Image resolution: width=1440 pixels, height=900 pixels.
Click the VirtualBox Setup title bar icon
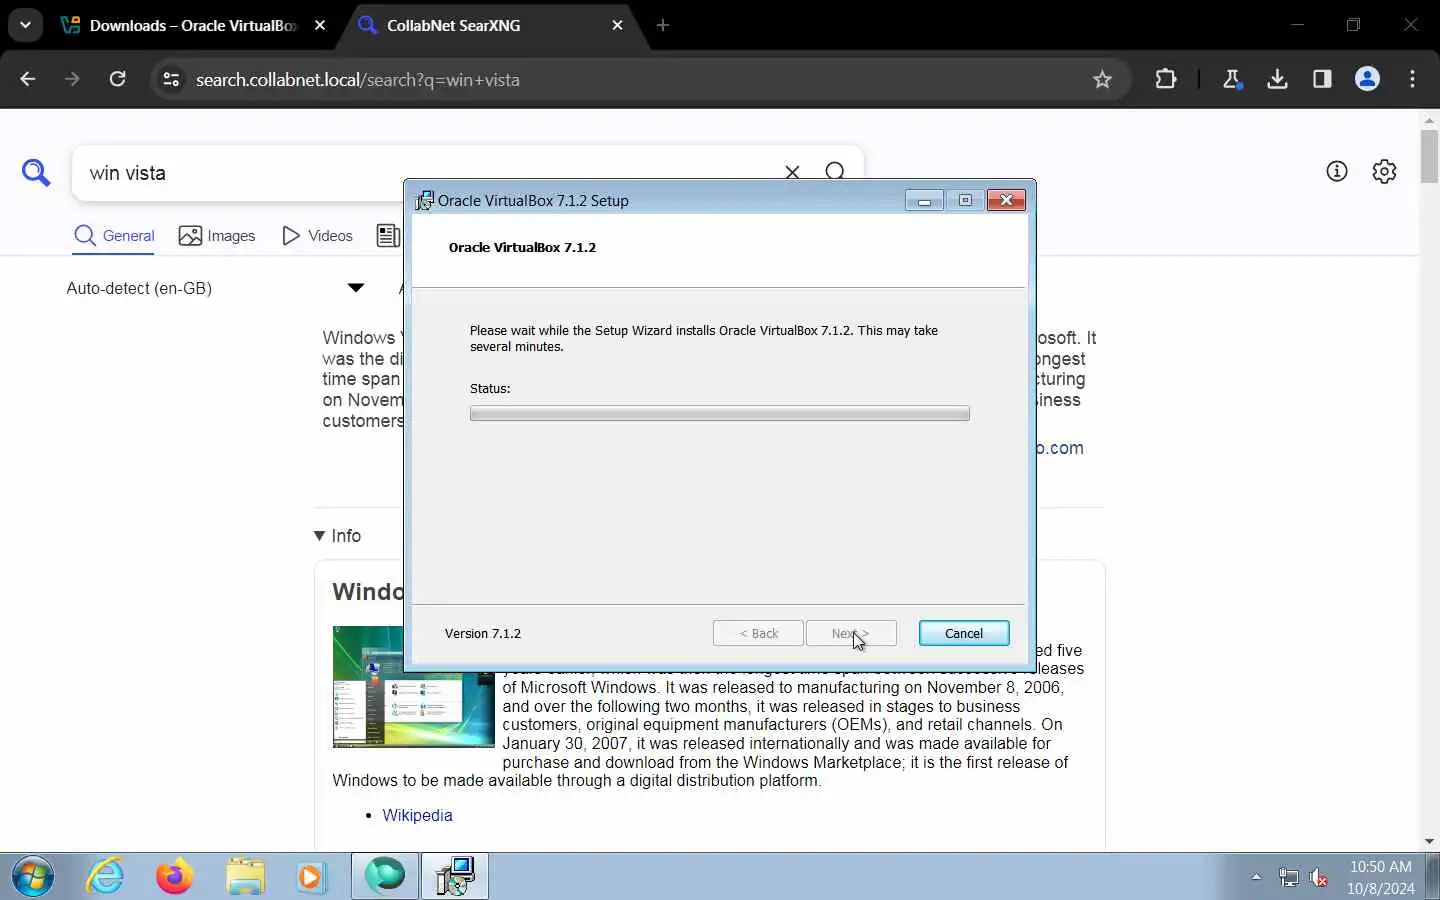coord(425,200)
